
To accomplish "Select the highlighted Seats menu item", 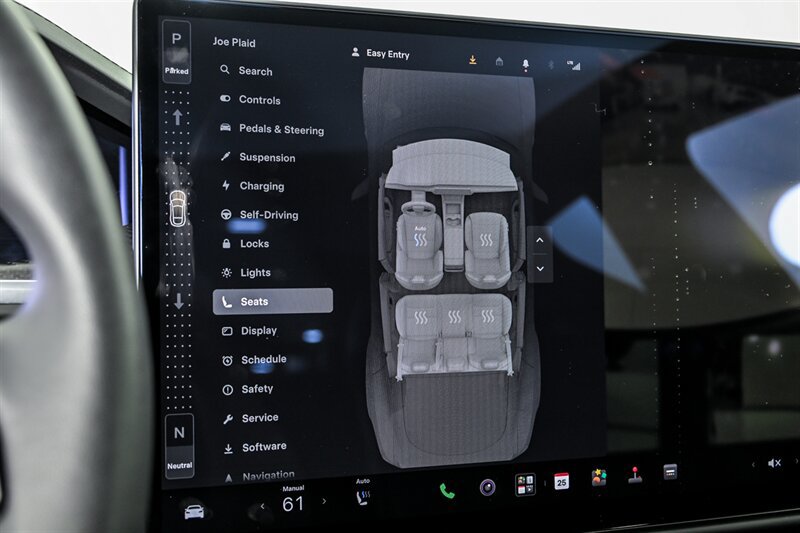I will (x=273, y=301).
